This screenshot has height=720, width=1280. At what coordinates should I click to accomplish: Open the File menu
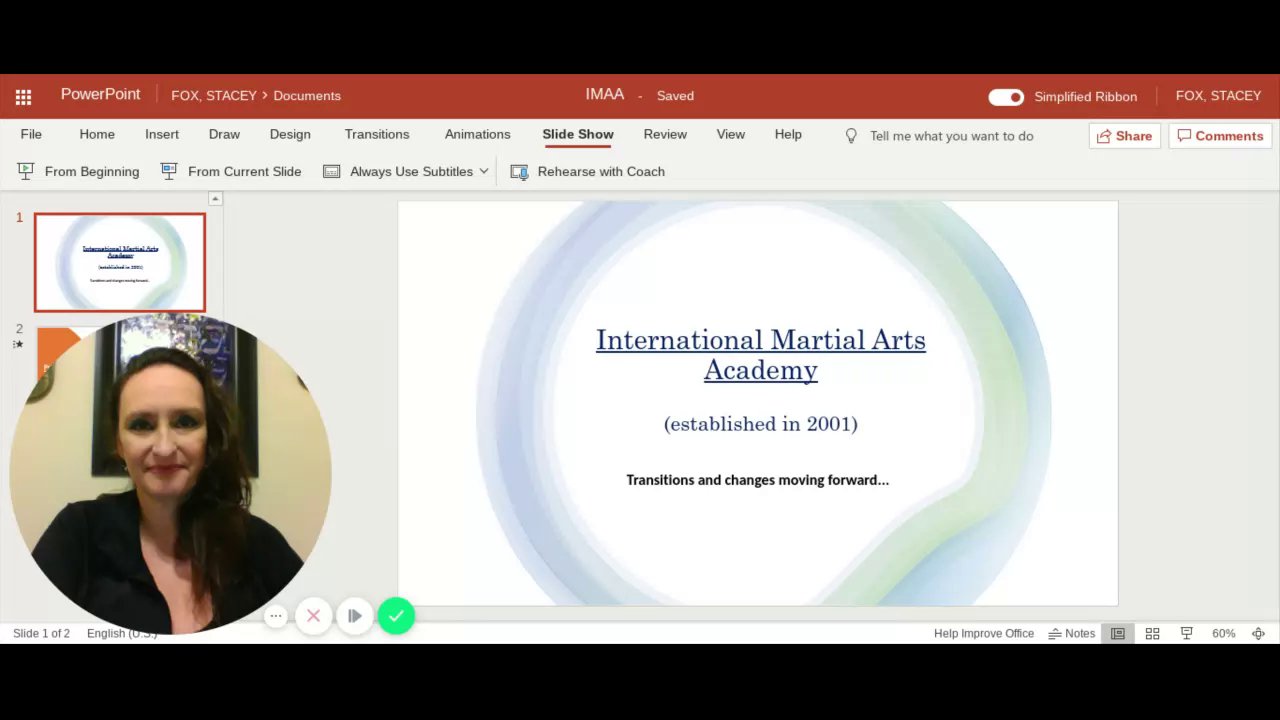(31, 134)
